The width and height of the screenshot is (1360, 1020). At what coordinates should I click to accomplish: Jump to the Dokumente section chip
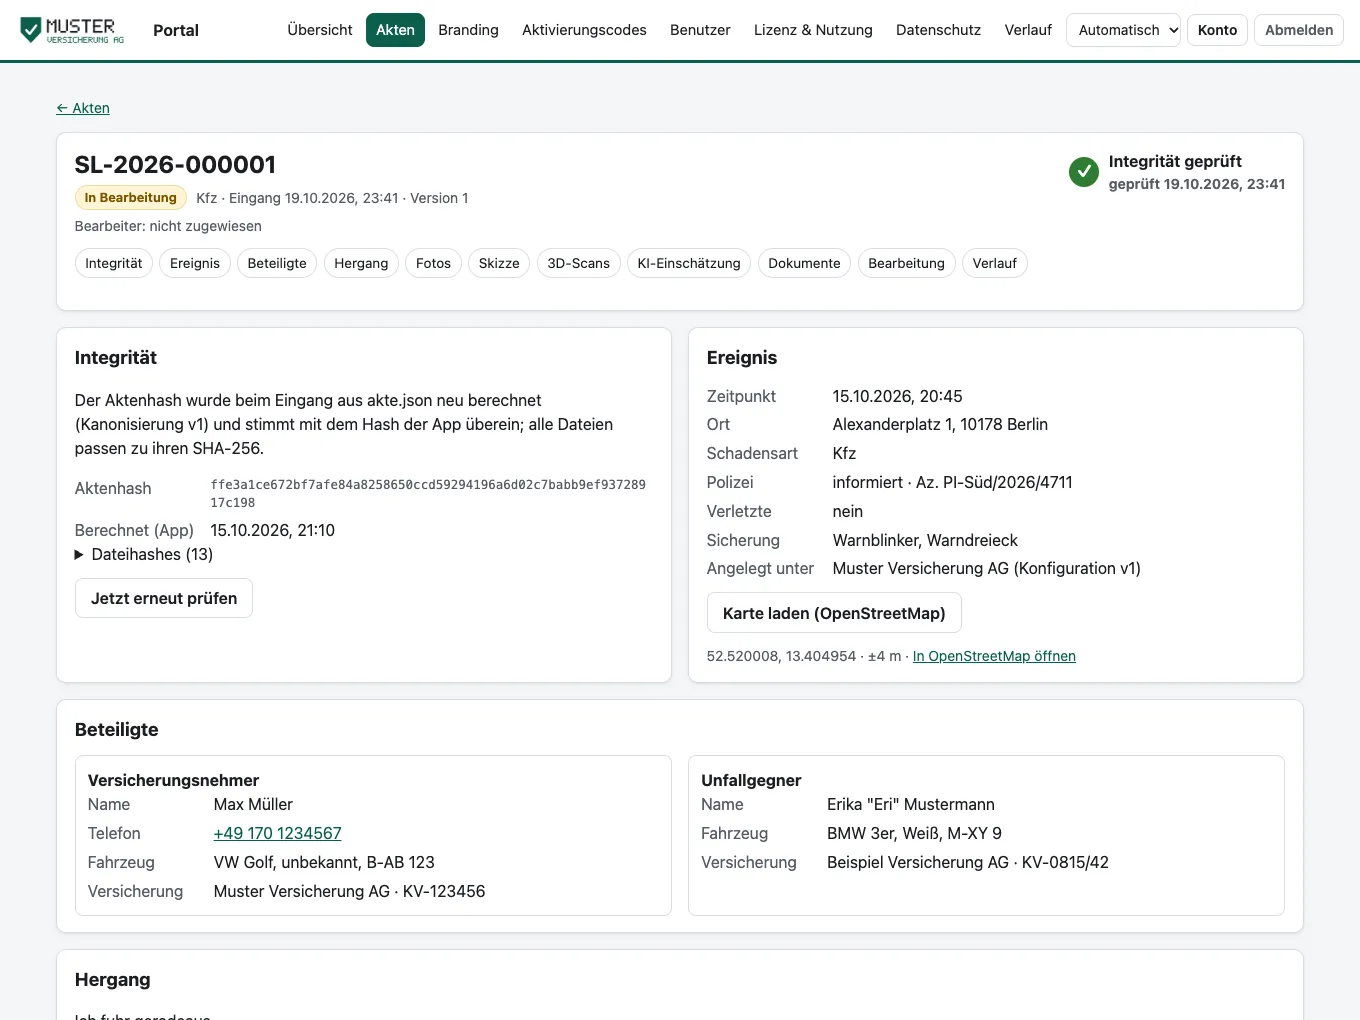[x=804, y=263]
